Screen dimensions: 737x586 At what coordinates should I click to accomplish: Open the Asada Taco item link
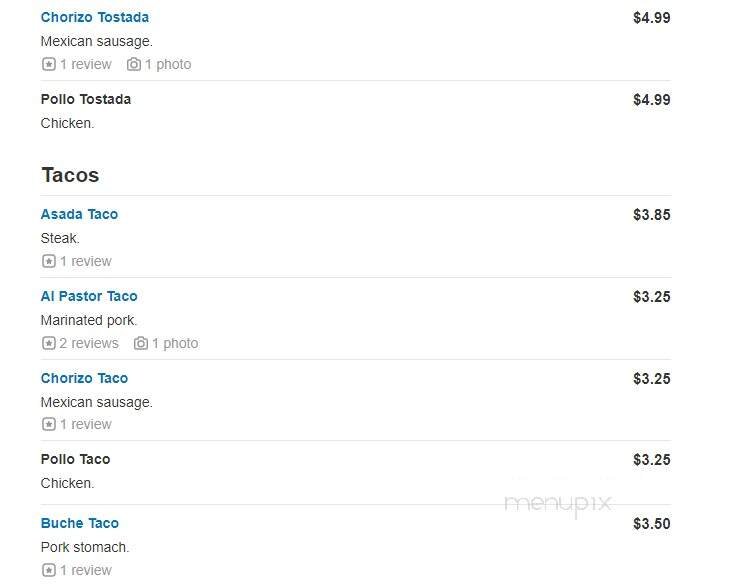click(79, 214)
